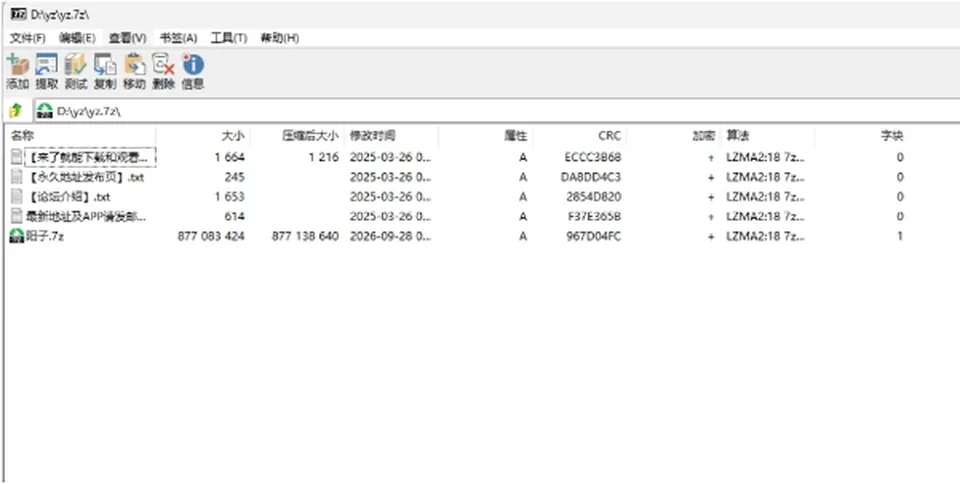Click packed size value 1 216
The width and height of the screenshot is (960, 484).
click(x=323, y=157)
